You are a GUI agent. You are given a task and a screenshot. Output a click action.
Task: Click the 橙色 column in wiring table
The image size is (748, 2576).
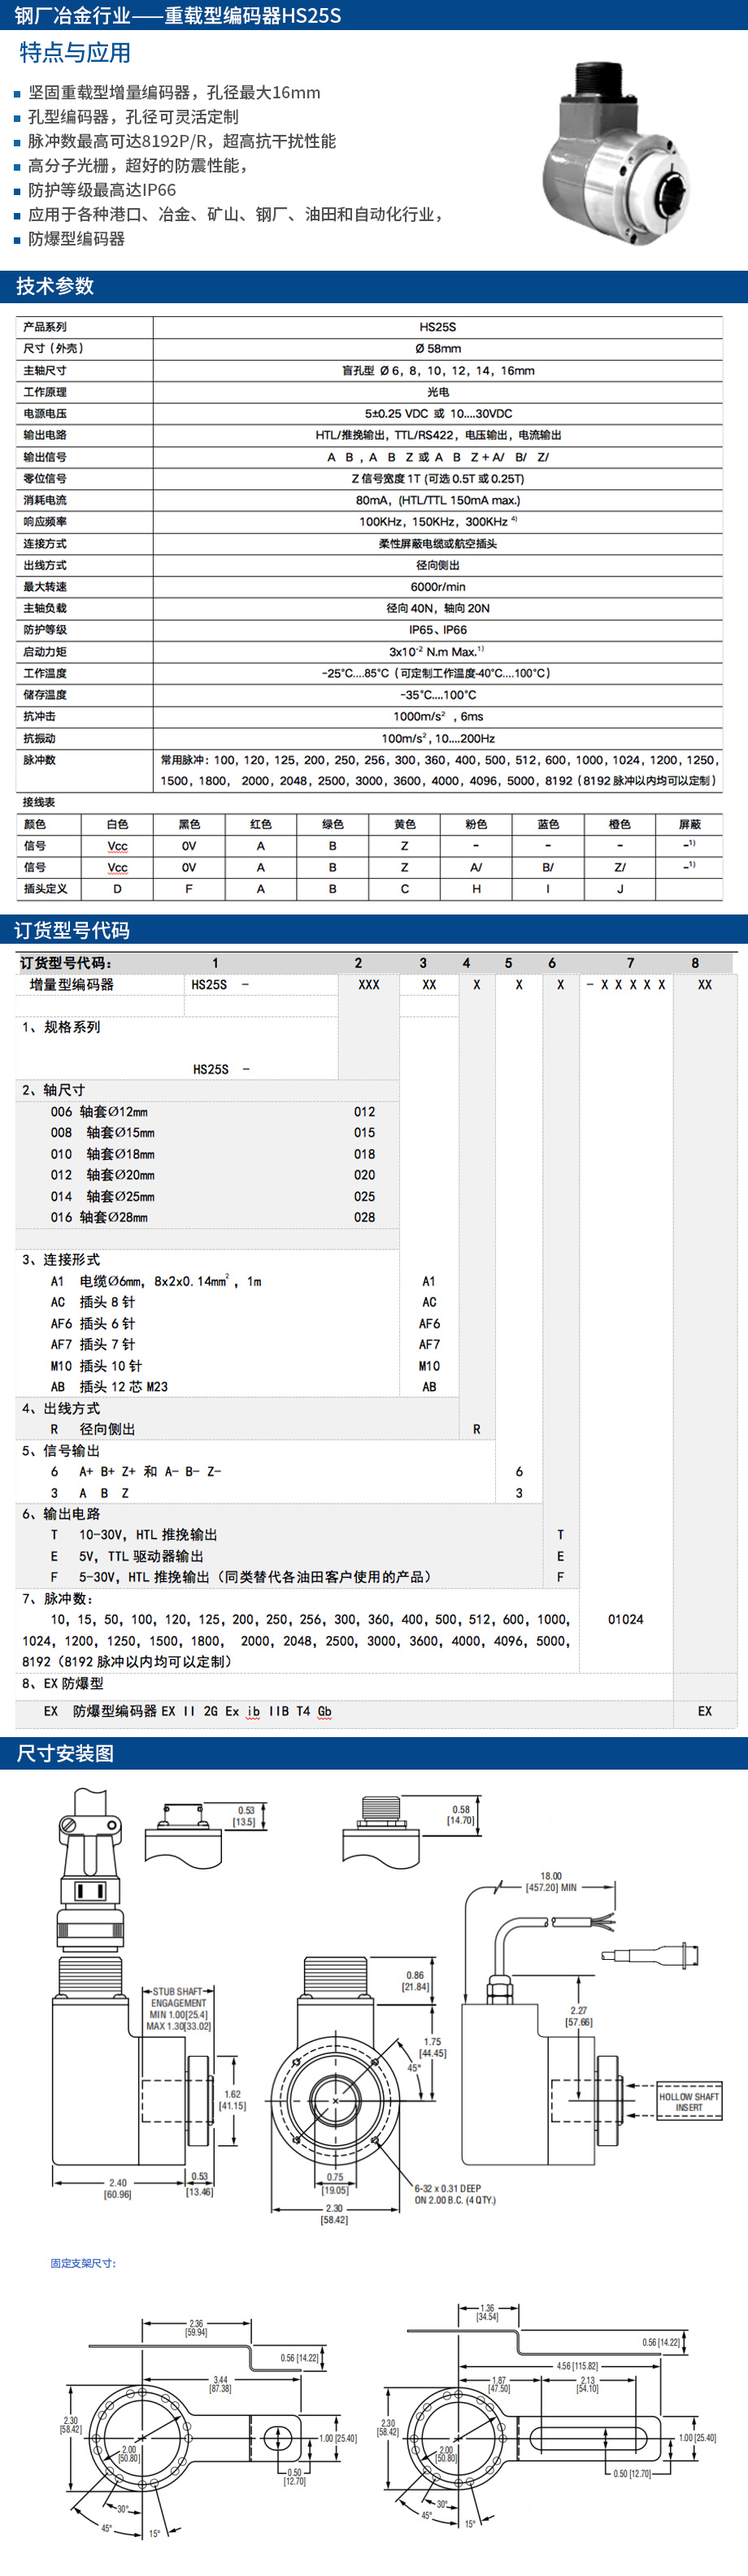pos(619,824)
